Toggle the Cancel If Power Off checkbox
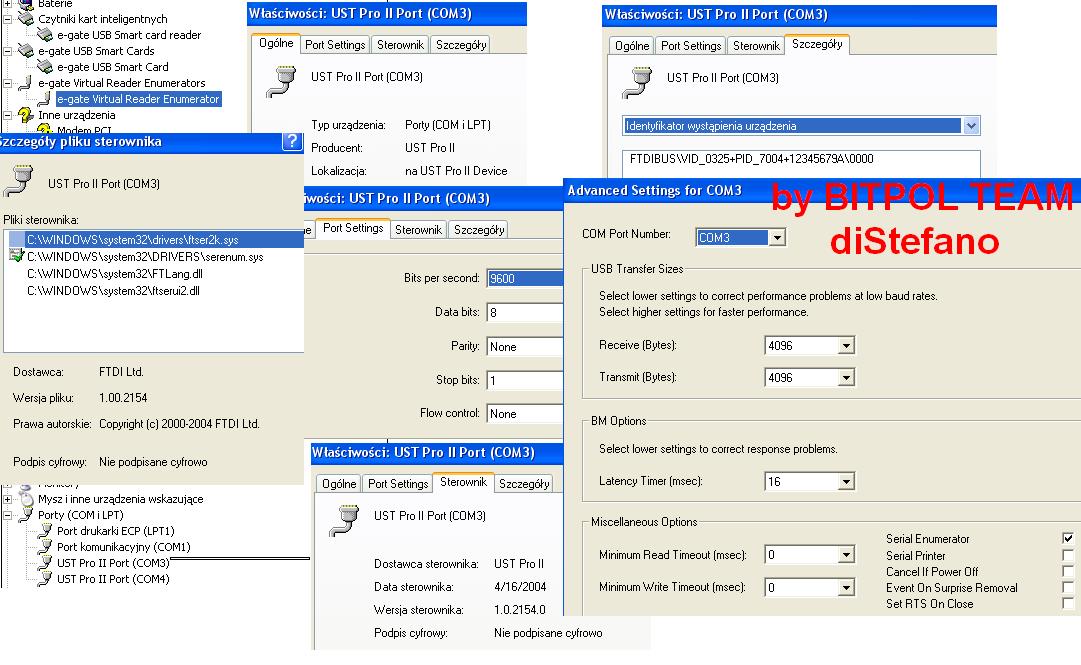The image size is (1081, 665). pyautogui.click(x=1068, y=571)
